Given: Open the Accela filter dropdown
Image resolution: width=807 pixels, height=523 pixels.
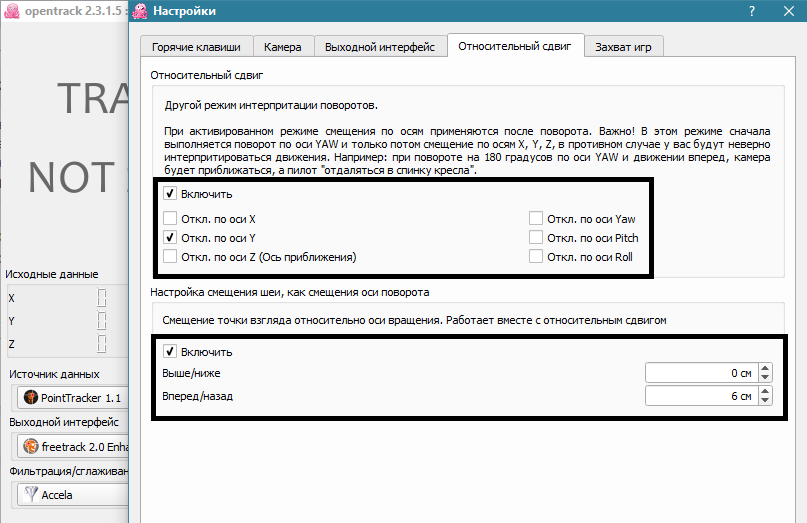Looking at the screenshot, I should pyautogui.click(x=73, y=495).
